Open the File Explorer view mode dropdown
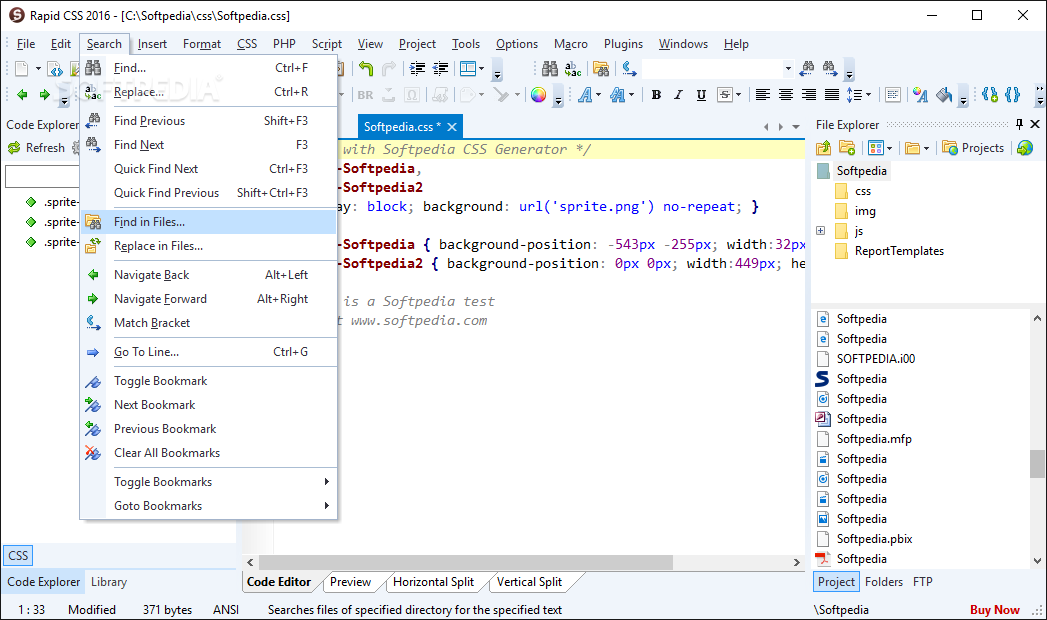The width and height of the screenshot is (1047, 620). (x=889, y=148)
